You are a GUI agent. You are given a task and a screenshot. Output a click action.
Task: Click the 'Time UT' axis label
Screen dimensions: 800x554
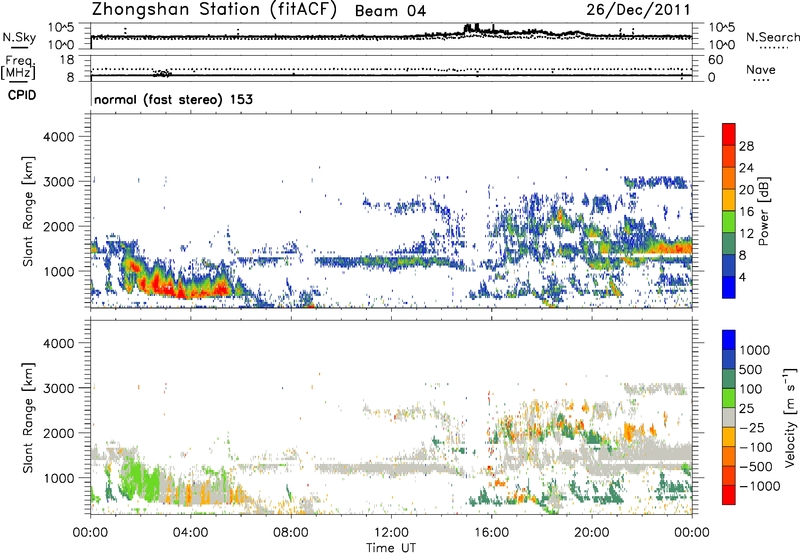click(x=391, y=548)
